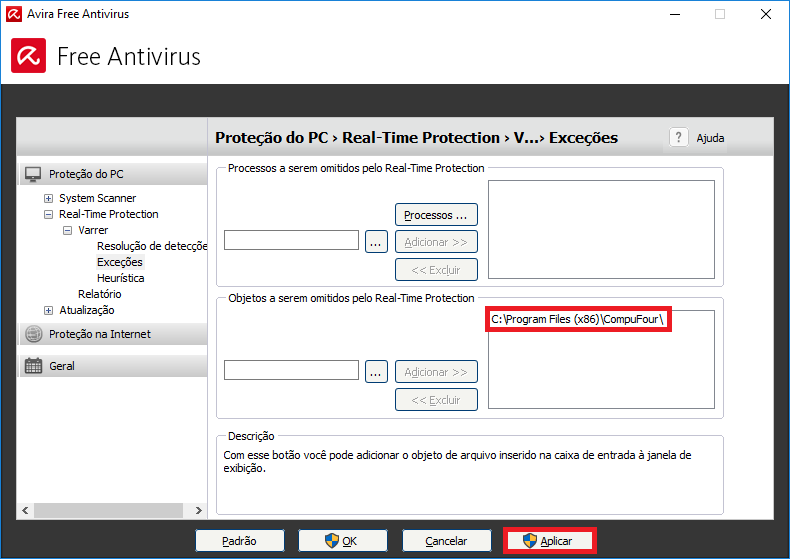Select Heurística in the tree

click(x=120, y=278)
